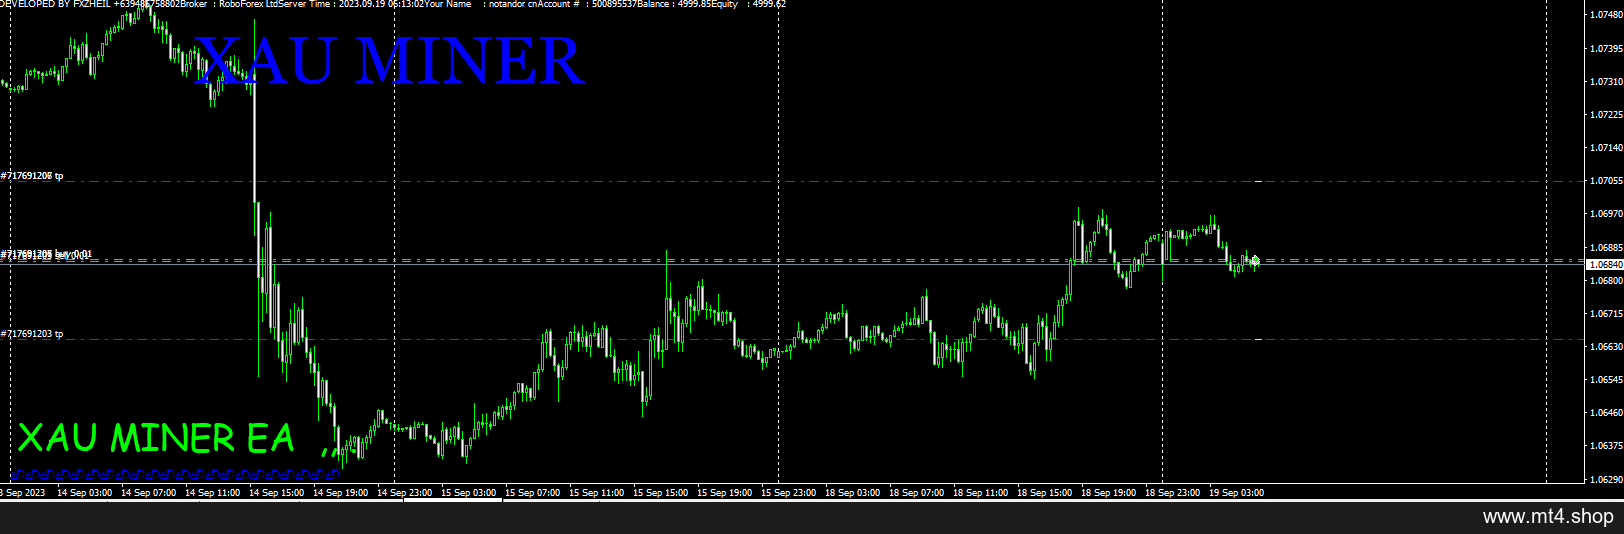Click the blue XAU MINER chart title
Screen dimensions: 1624x534
(388, 61)
